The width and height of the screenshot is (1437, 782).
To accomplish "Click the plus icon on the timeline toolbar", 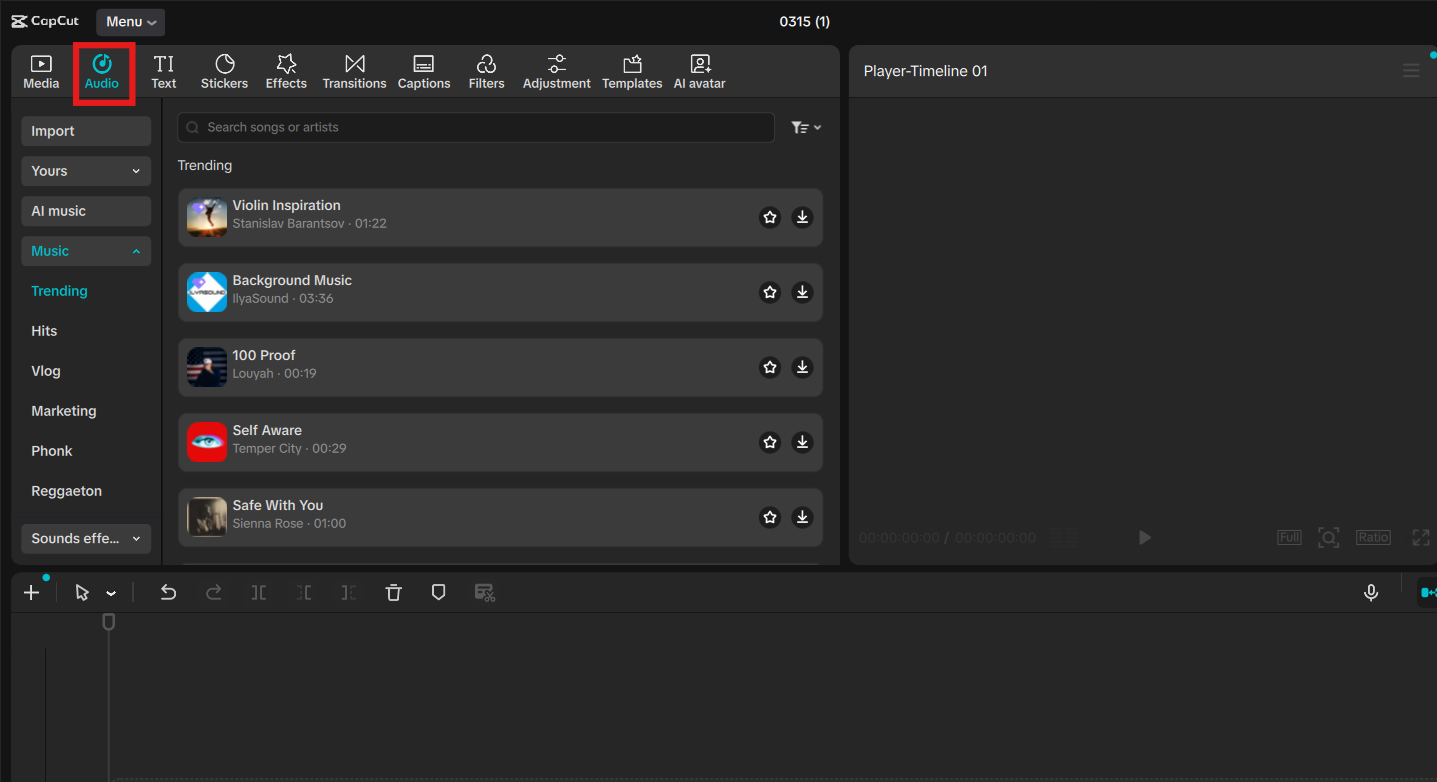I will coord(32,593).
